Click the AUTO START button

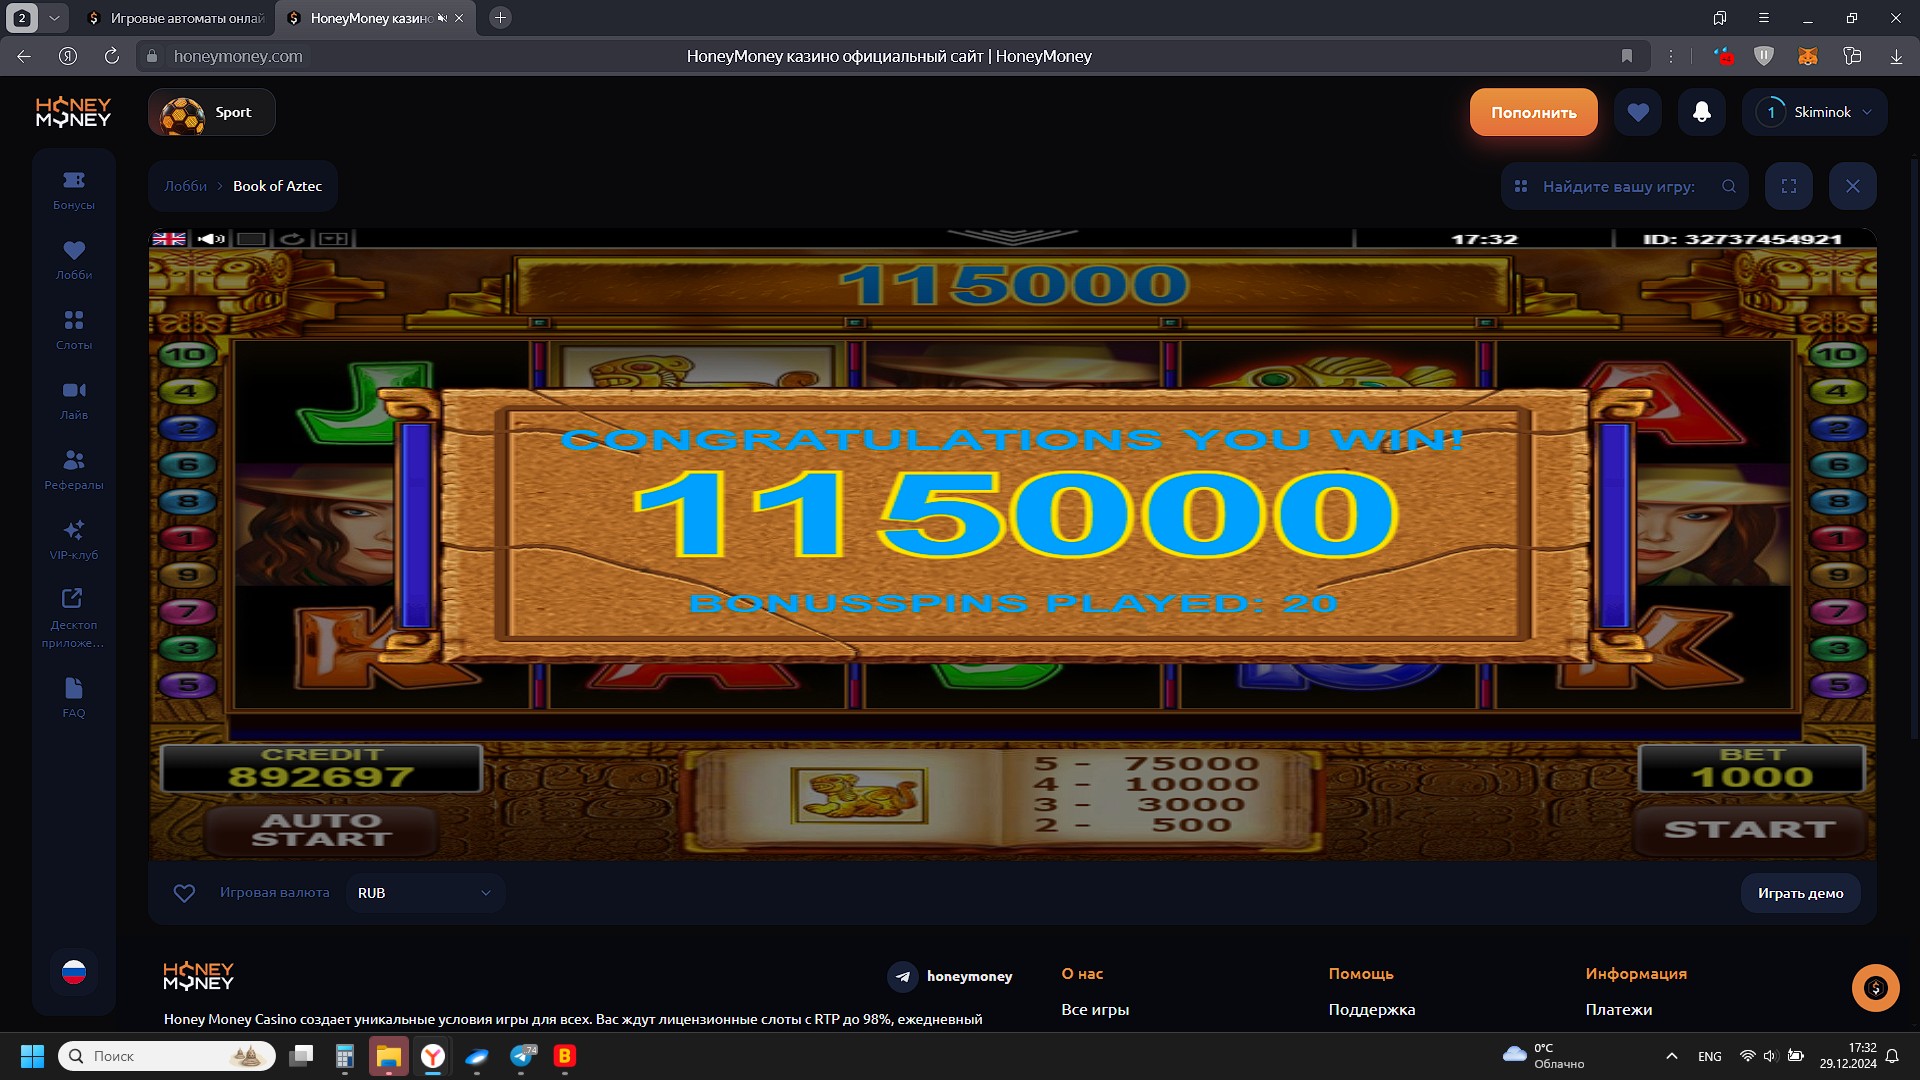pos(321,829)
